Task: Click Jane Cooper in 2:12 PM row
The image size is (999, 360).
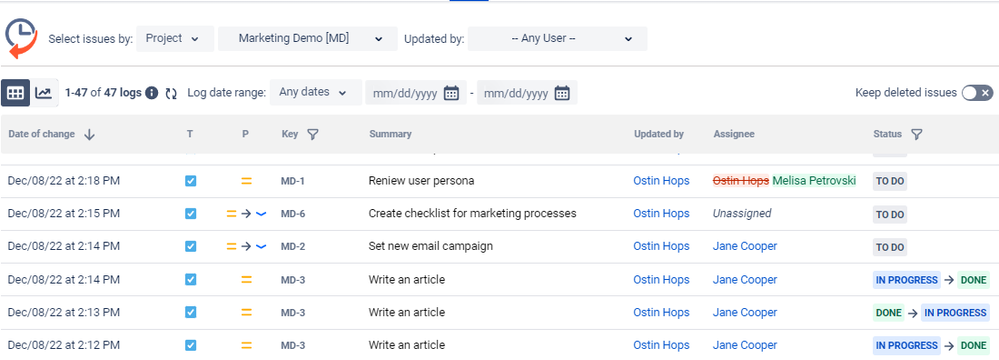Action: tap(745, 345)
